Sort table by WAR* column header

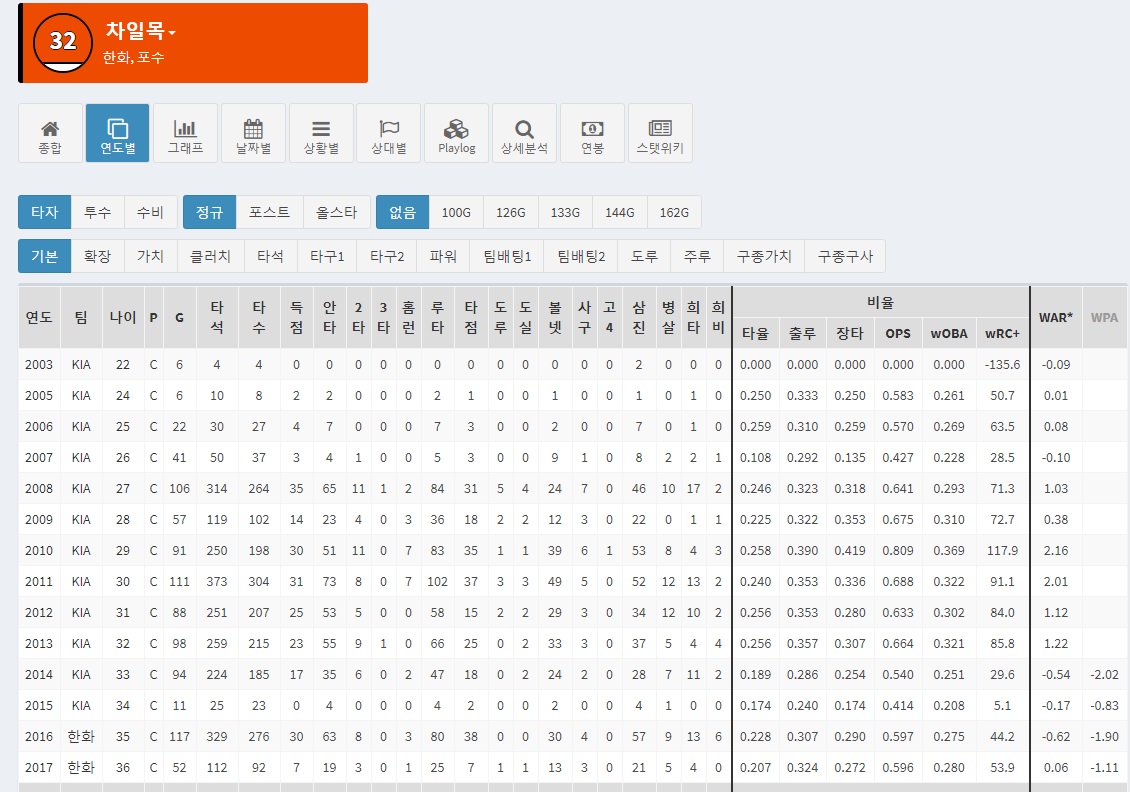pyautogui.click(x=1056, y=317)
